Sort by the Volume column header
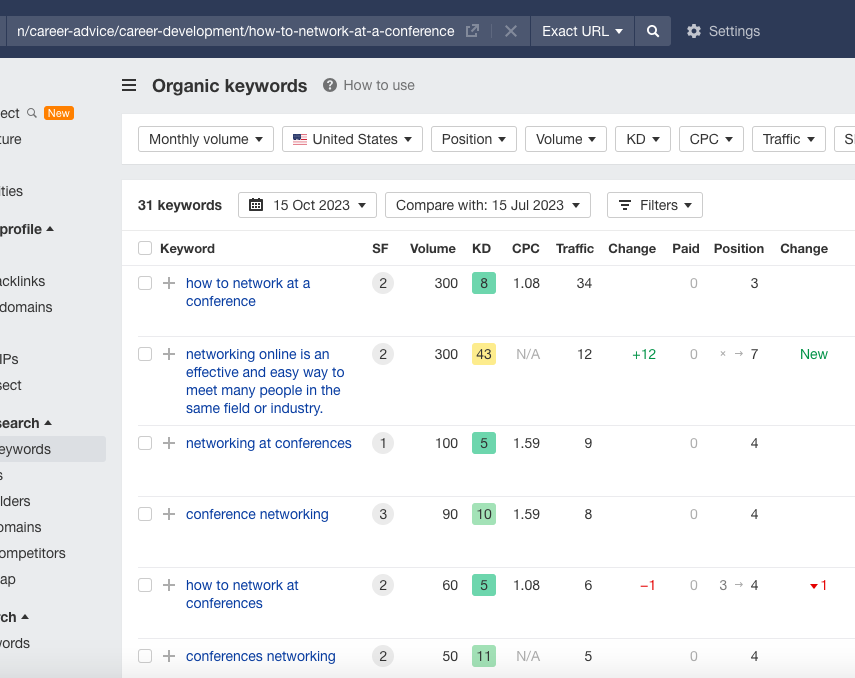 432,248
